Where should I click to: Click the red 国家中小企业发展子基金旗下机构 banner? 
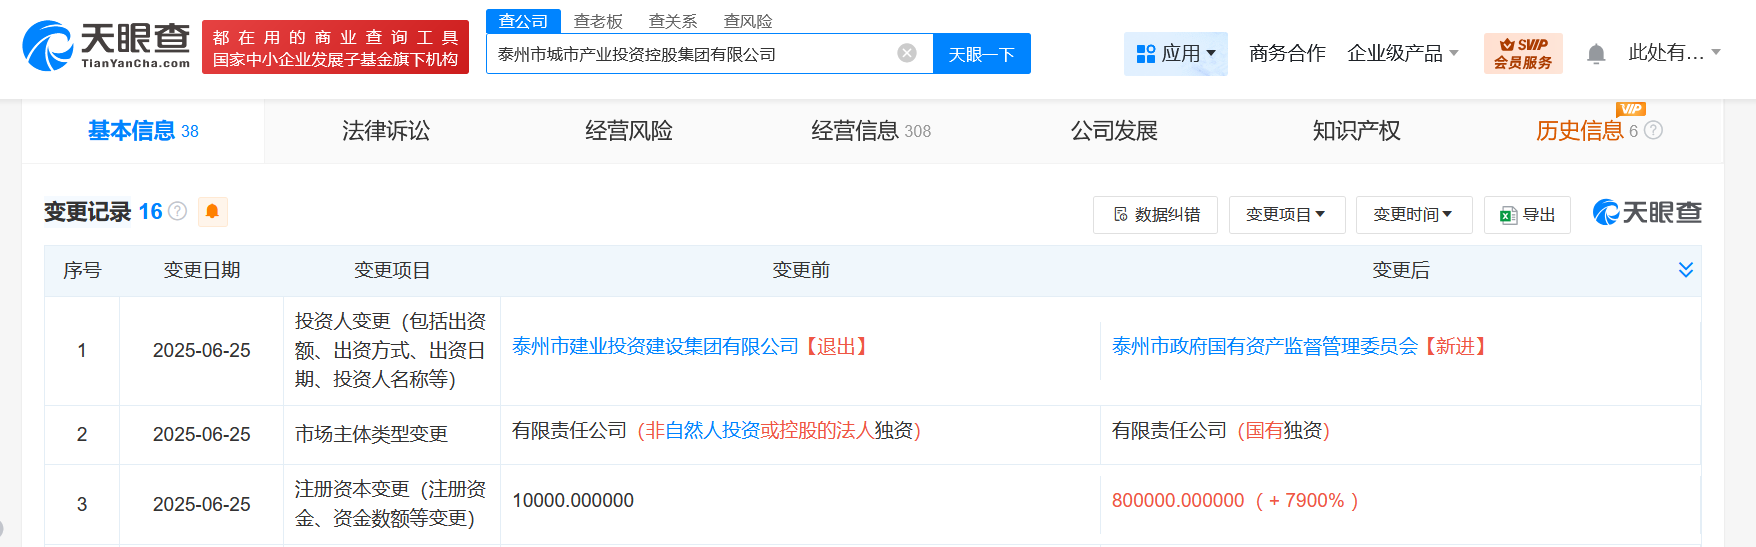335,47
